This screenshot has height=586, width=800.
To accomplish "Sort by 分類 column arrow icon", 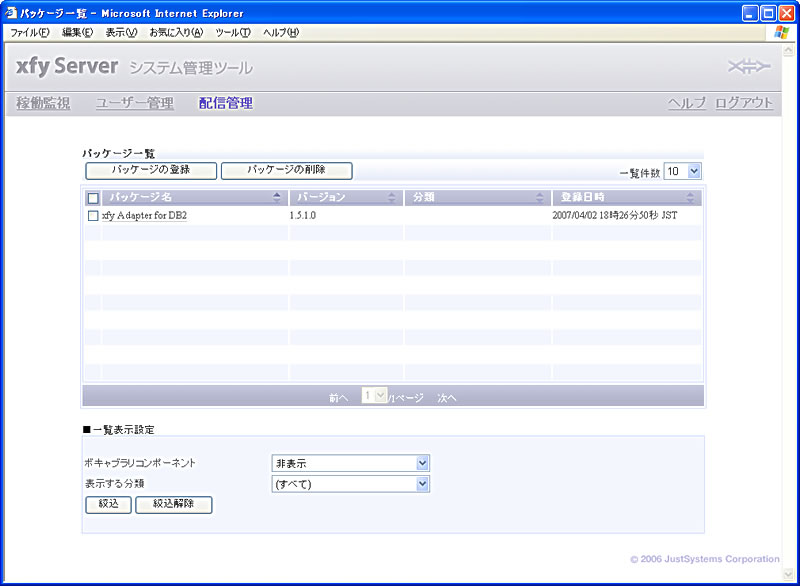I will [540, 198].
